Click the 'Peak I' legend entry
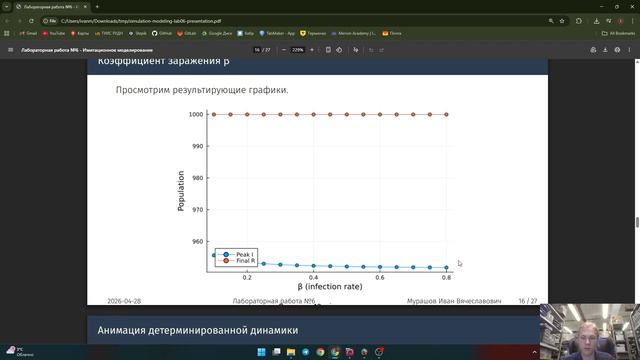 236,254
